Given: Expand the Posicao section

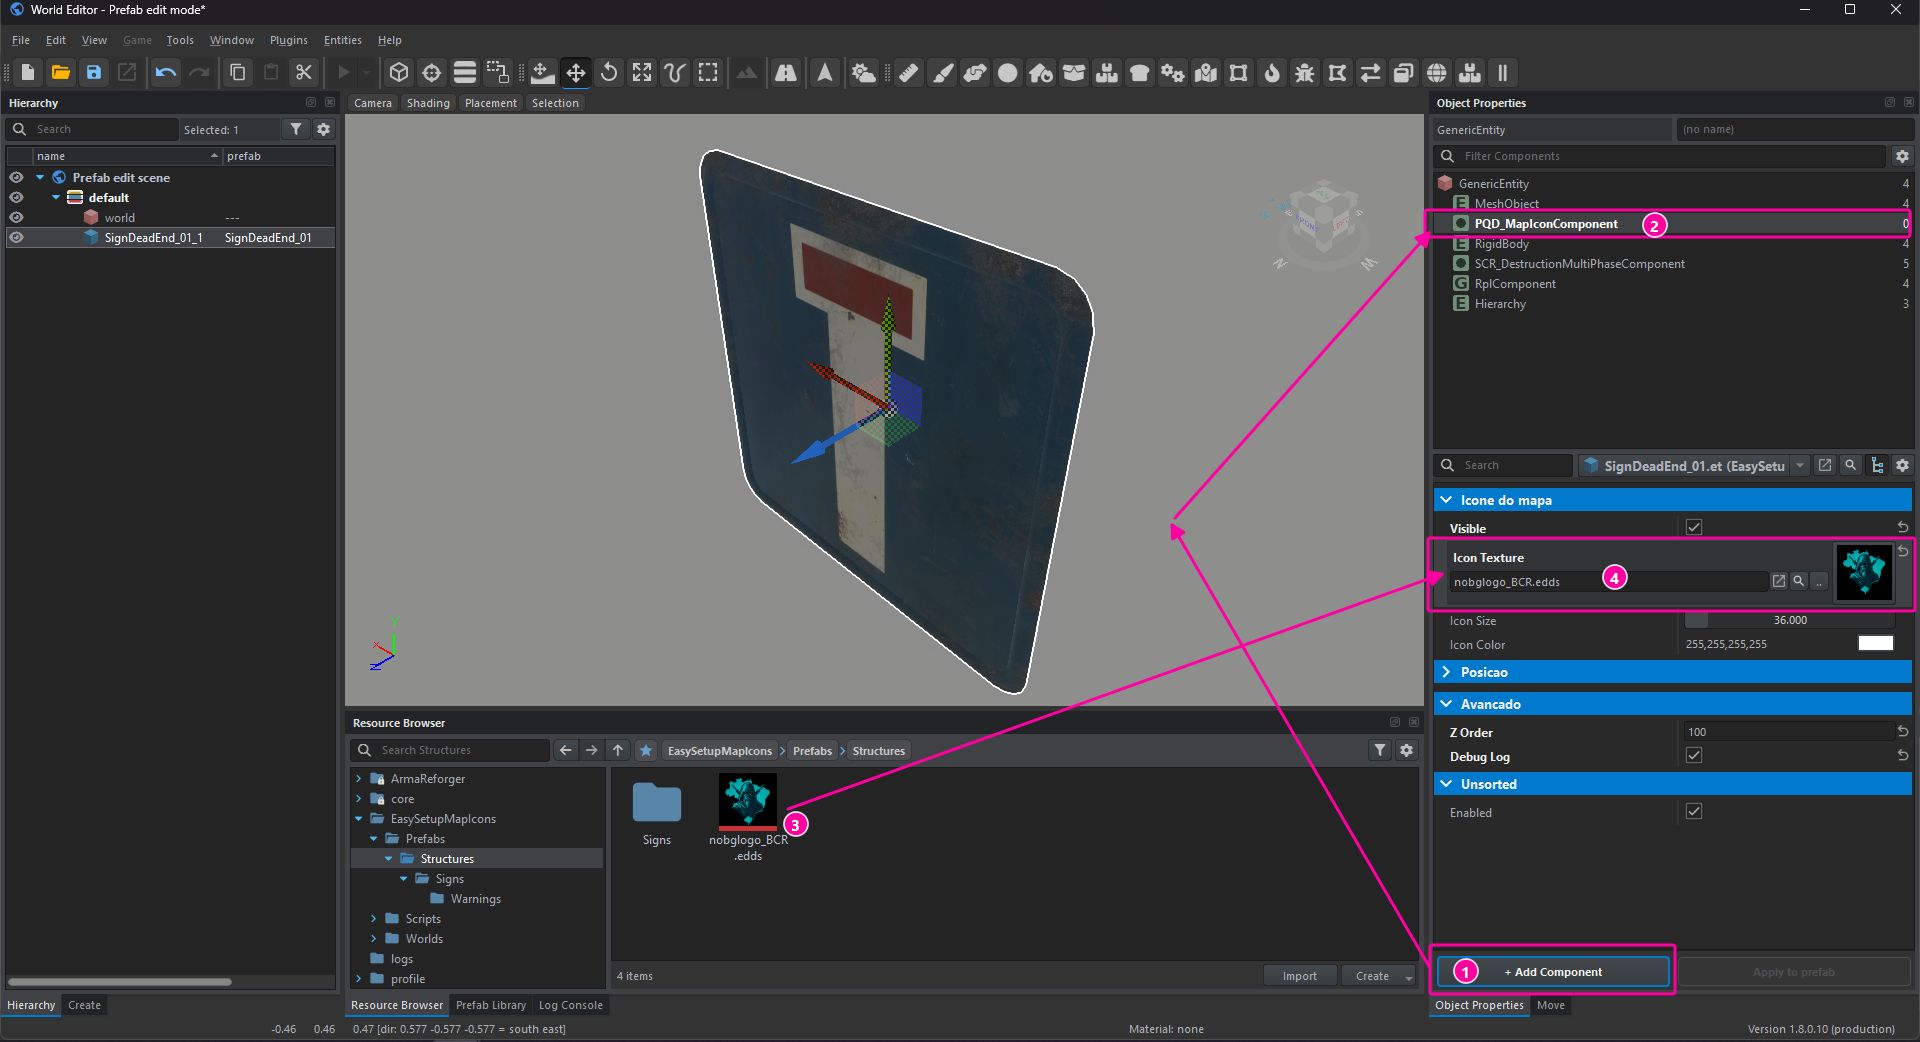Looking at the screenshot, I should pyautogui.click(x=1446, y=671).
